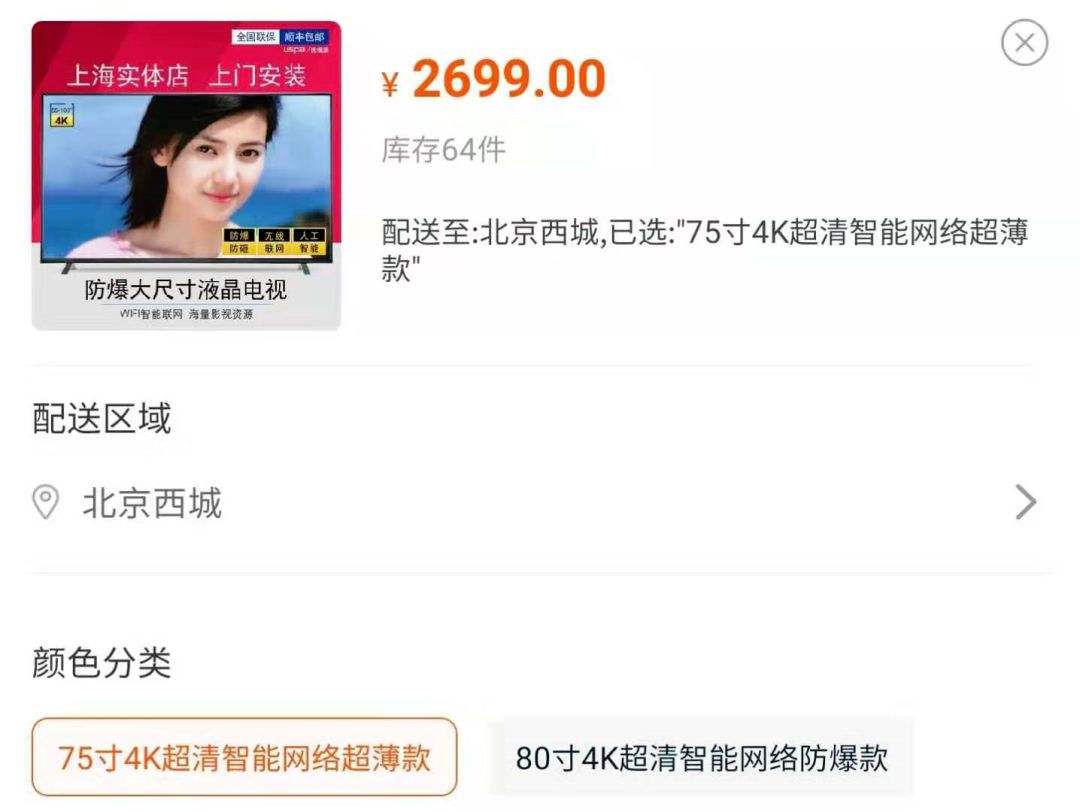Select the 75寸4K超清智能网络超薄款 option

click(x=245, y=757)
